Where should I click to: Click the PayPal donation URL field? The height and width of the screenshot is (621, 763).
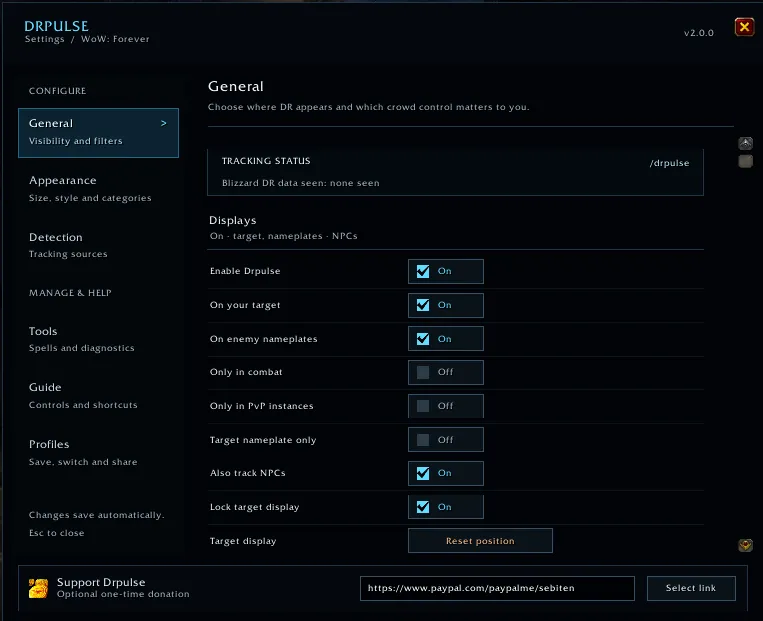pos(497,588)
